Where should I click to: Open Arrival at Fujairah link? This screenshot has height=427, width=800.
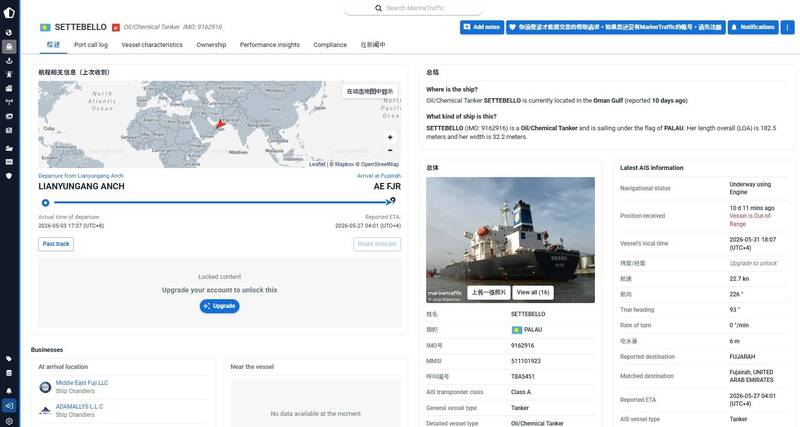(379, 176)
